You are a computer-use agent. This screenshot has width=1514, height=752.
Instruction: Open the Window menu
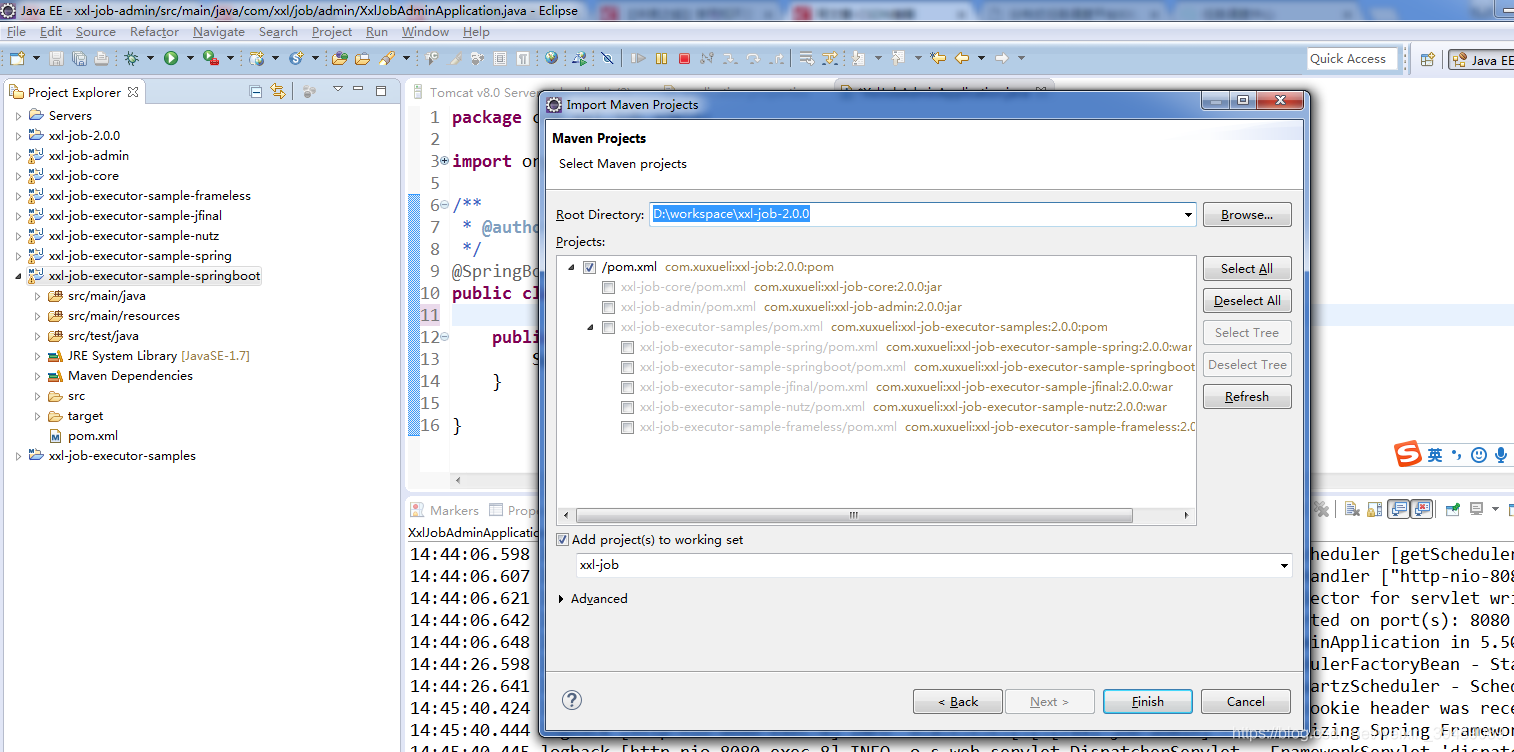425,32
